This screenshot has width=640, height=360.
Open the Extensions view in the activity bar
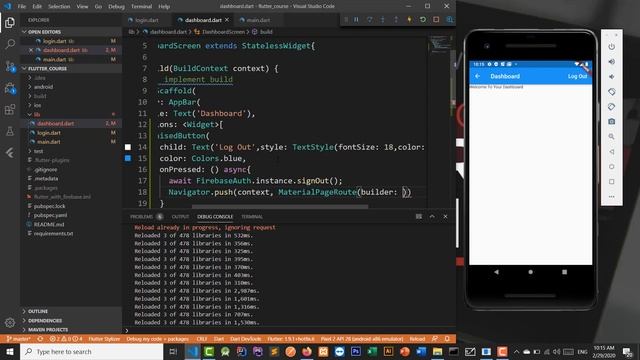click(10, 109)
